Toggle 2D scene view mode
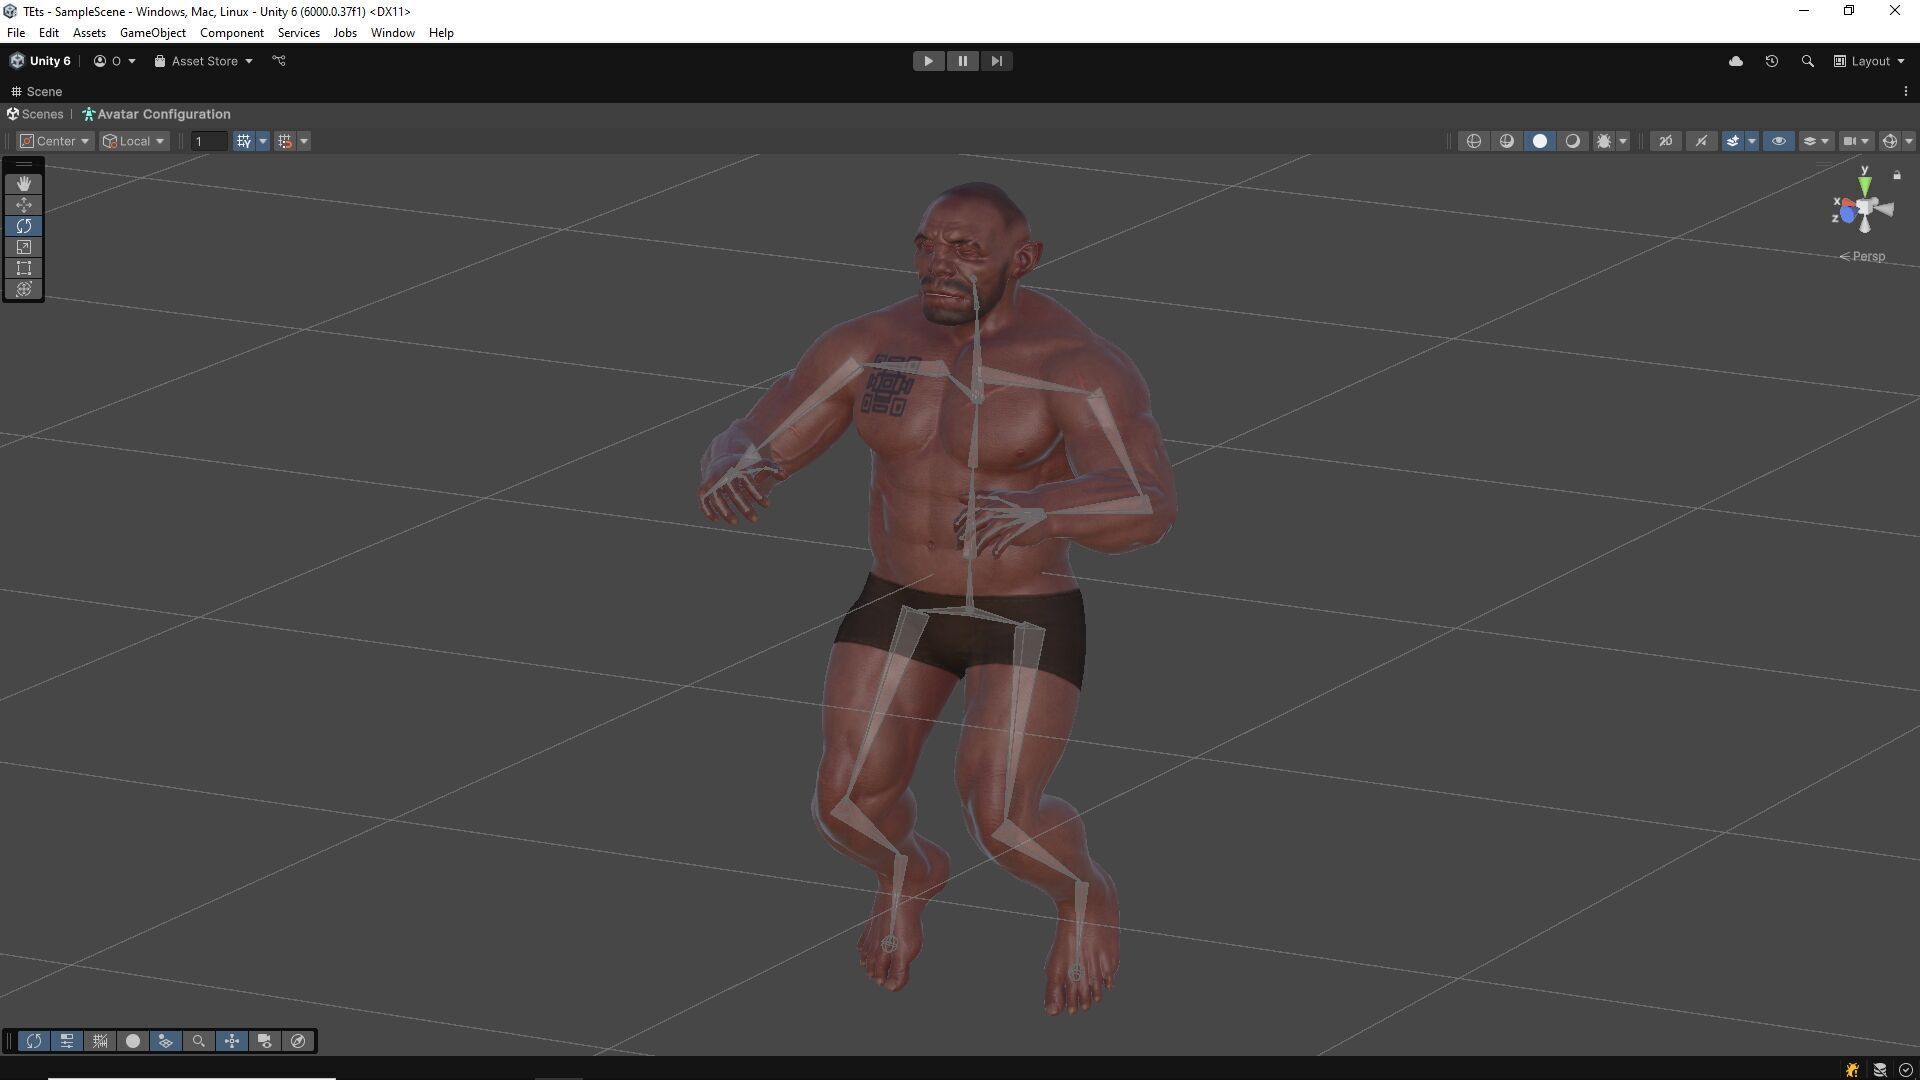The height and width of the screenshot is (1080, 1920). [x=1666, y=141]
